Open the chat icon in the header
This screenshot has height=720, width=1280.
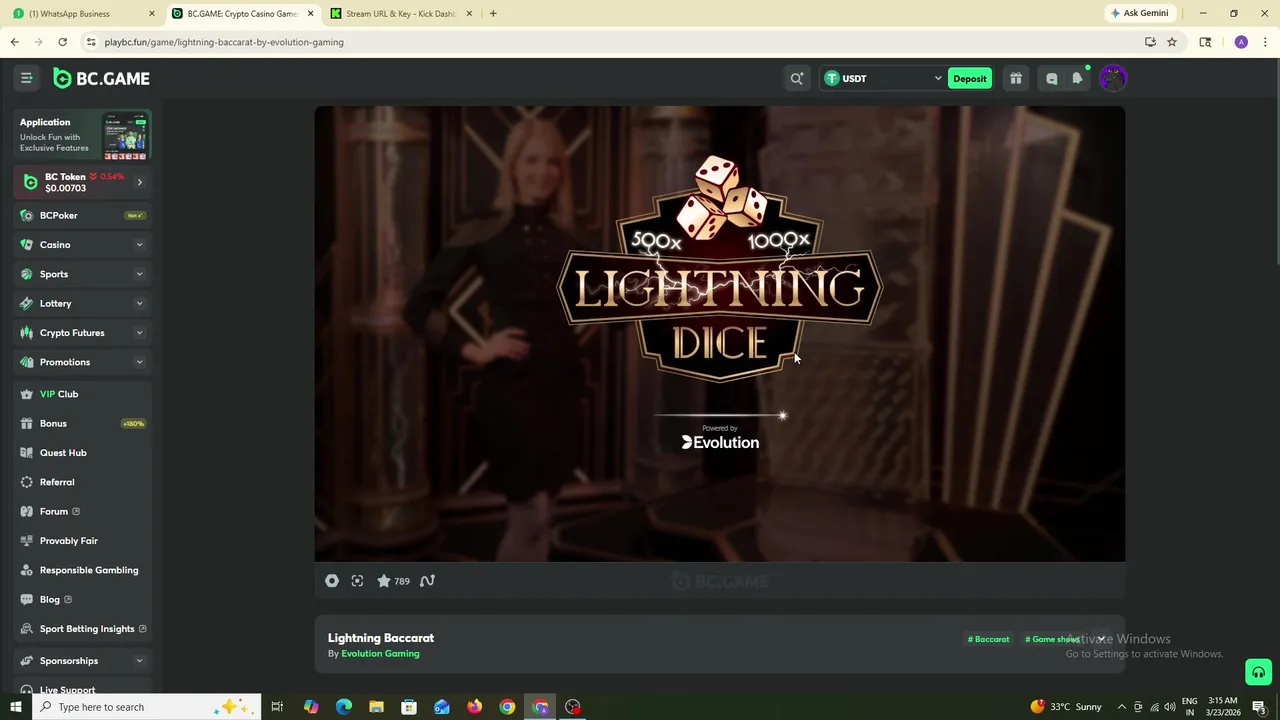point(1051,78)
